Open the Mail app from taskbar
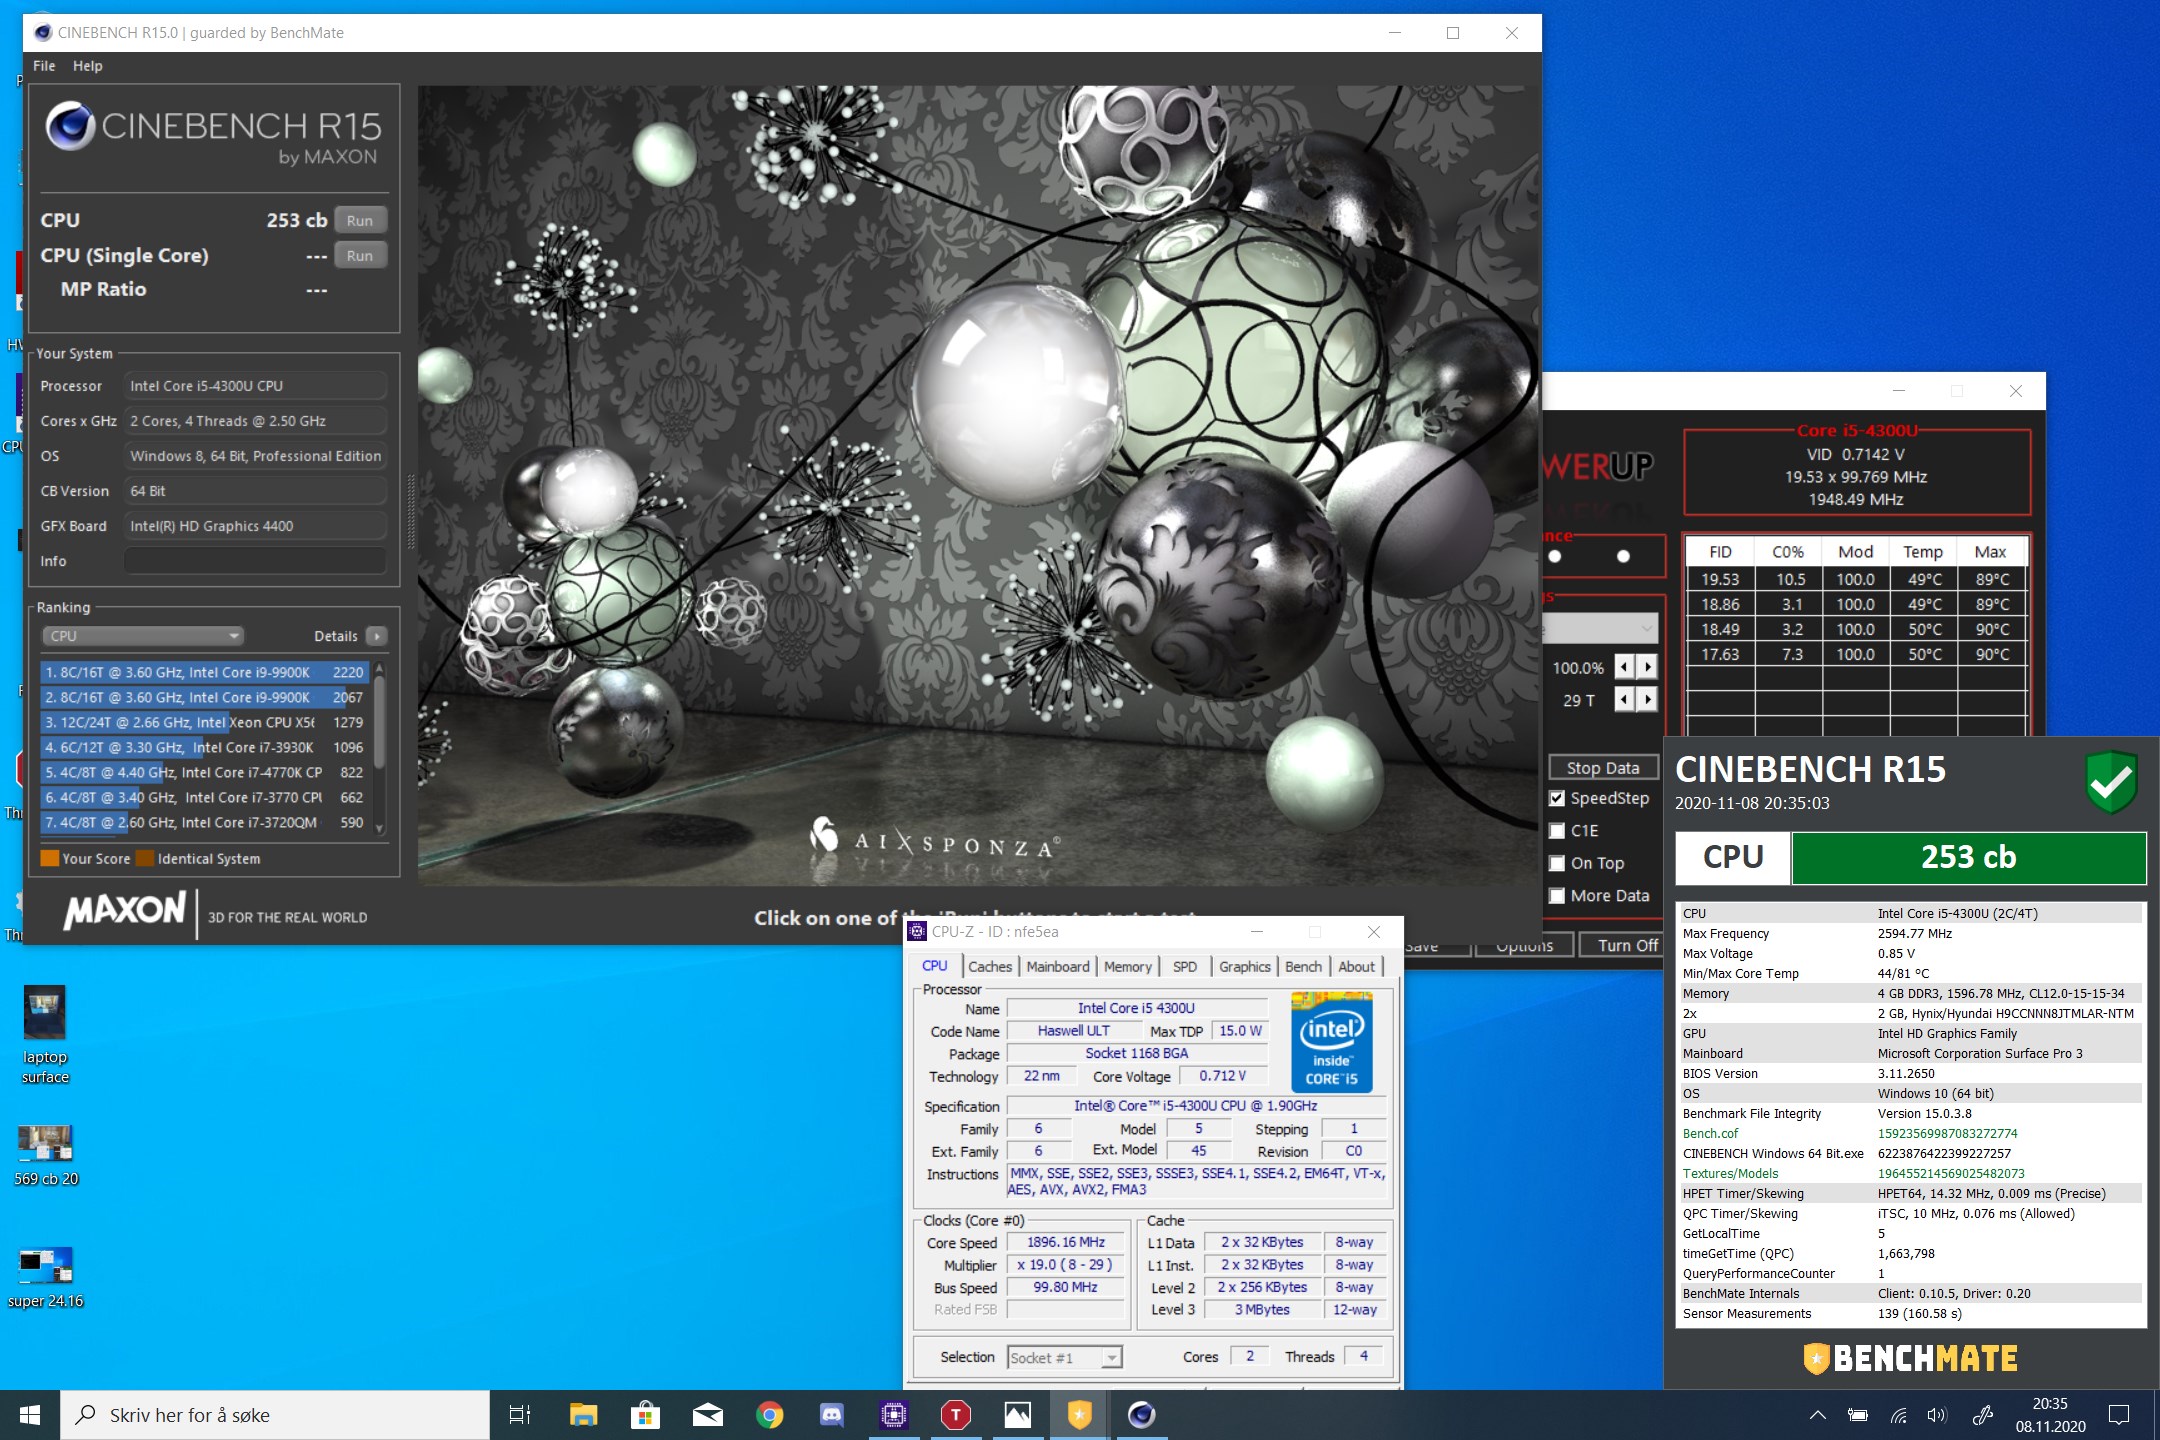This screenshot has height=1440, width=2160. pos(707,1415)
